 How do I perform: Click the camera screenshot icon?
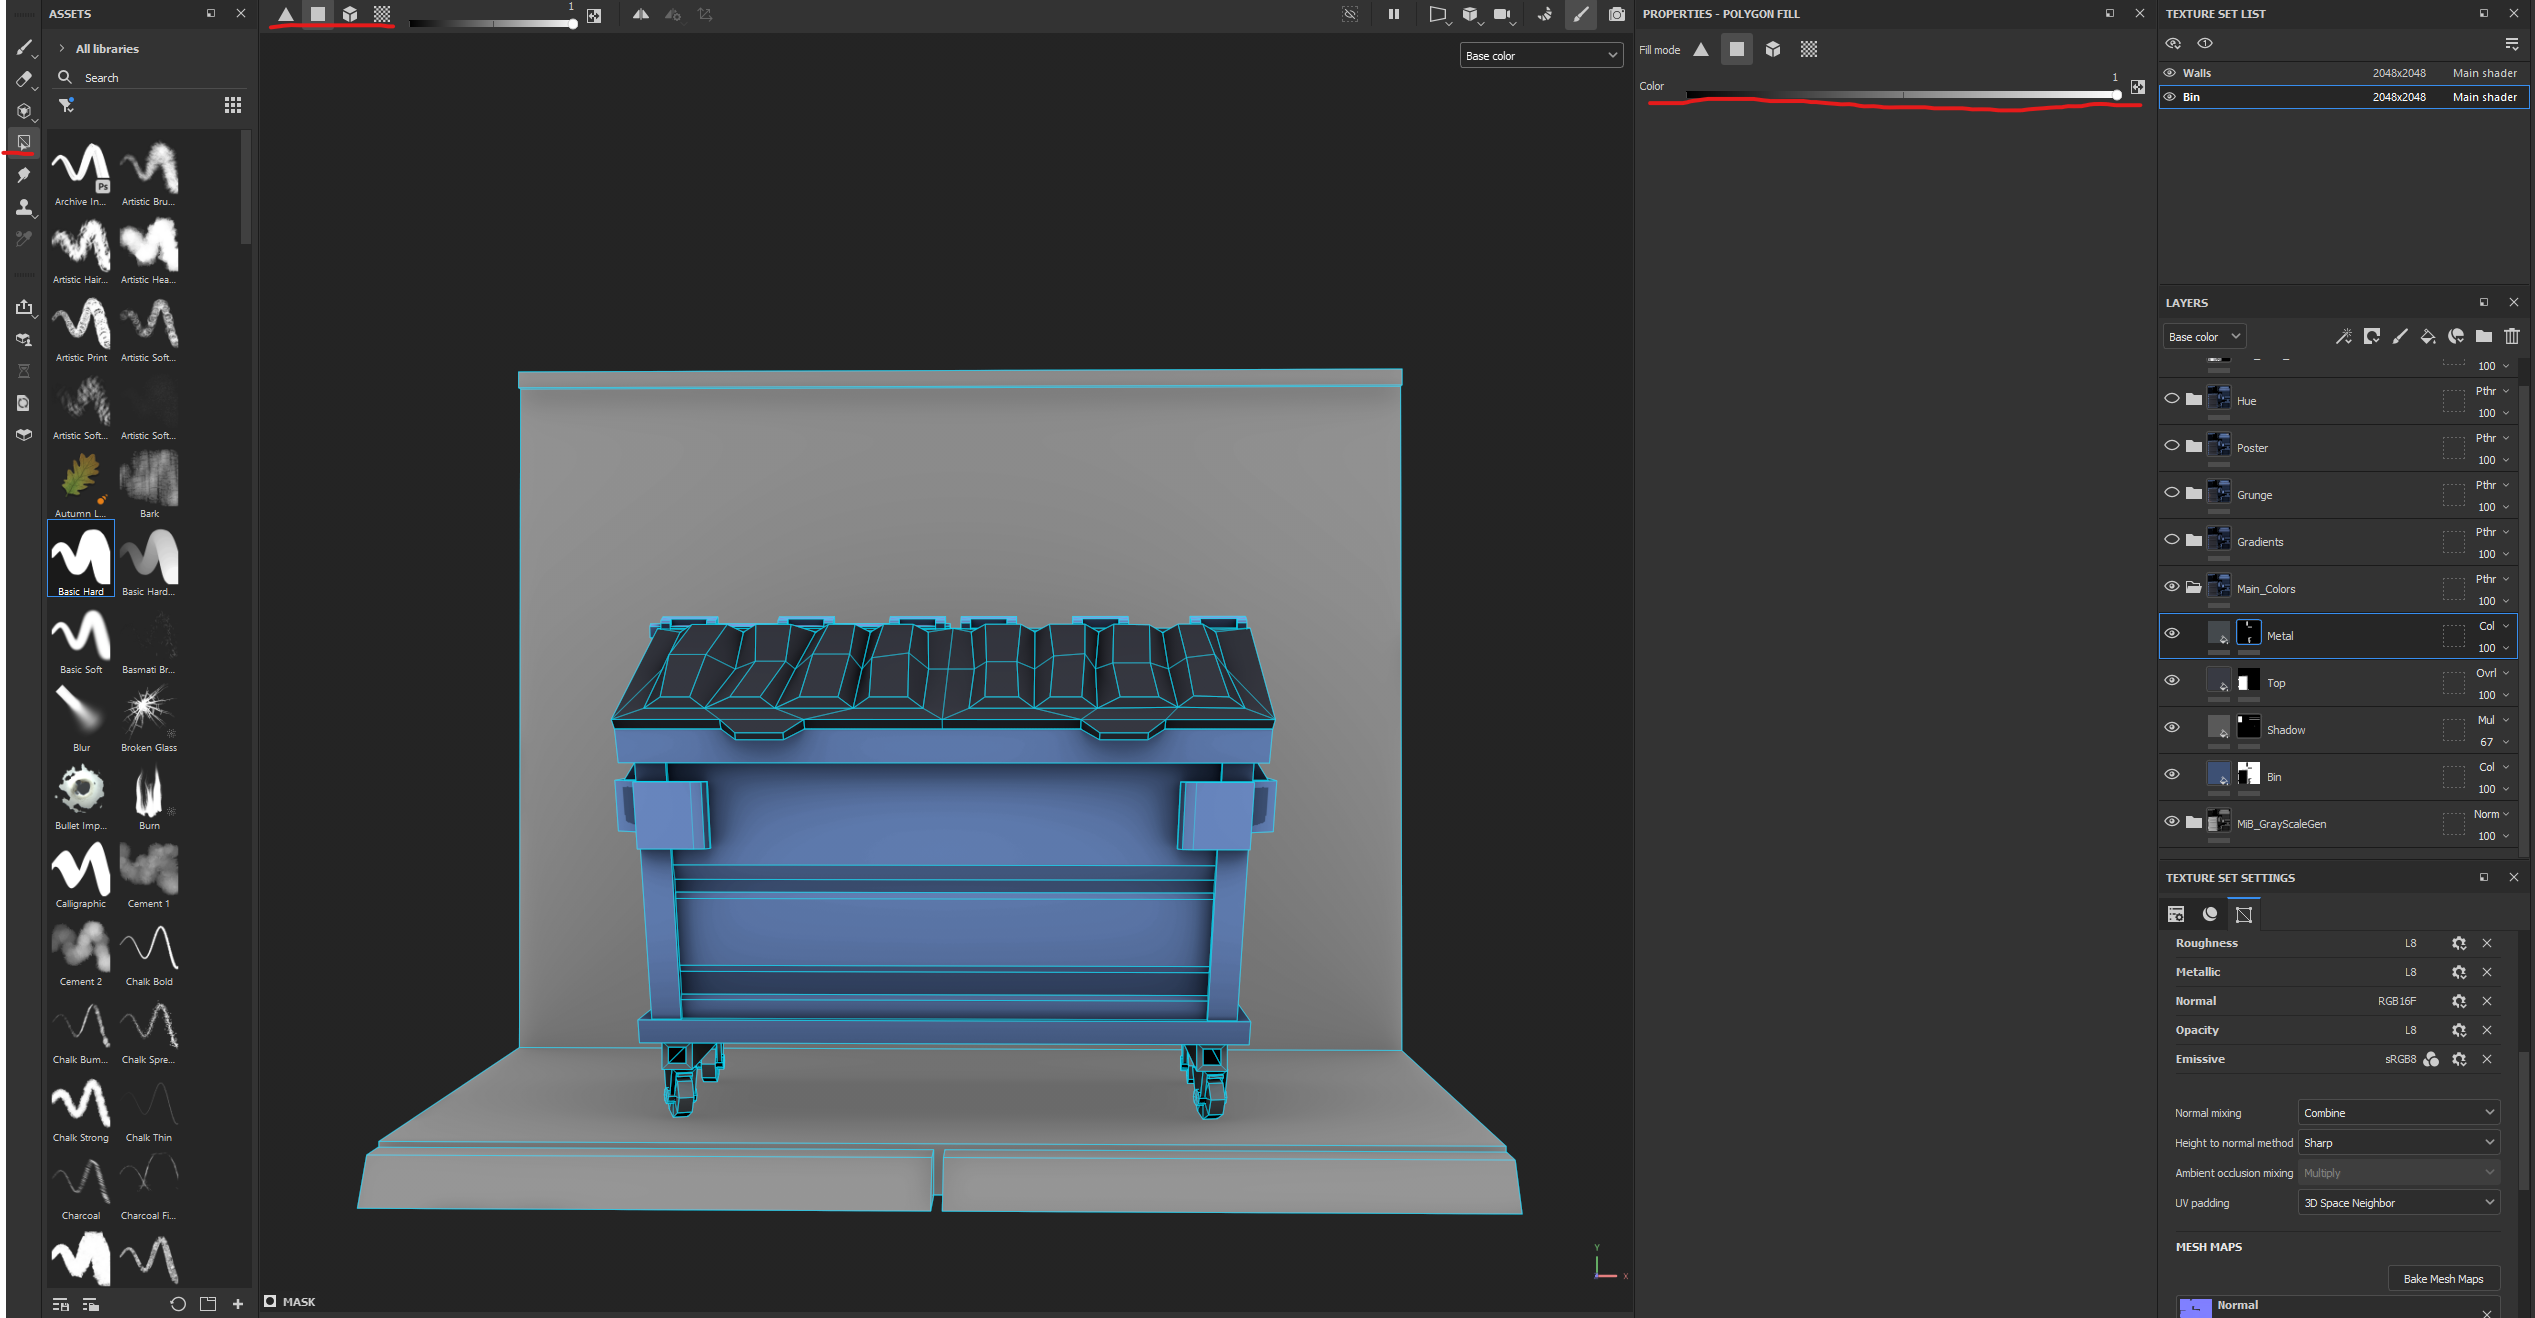[x=1617, y=14]
